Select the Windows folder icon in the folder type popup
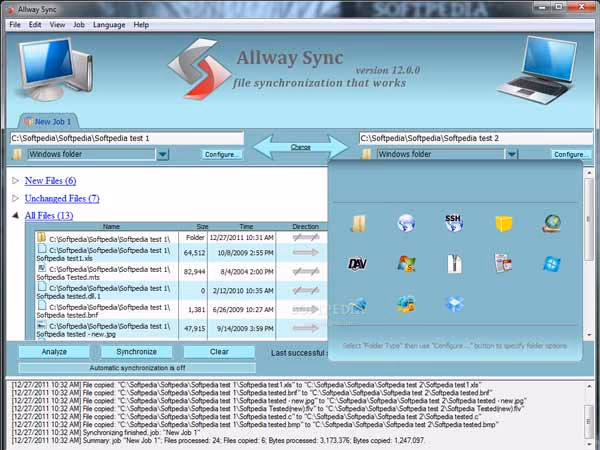The image size is (600, 450). point(359,223)
